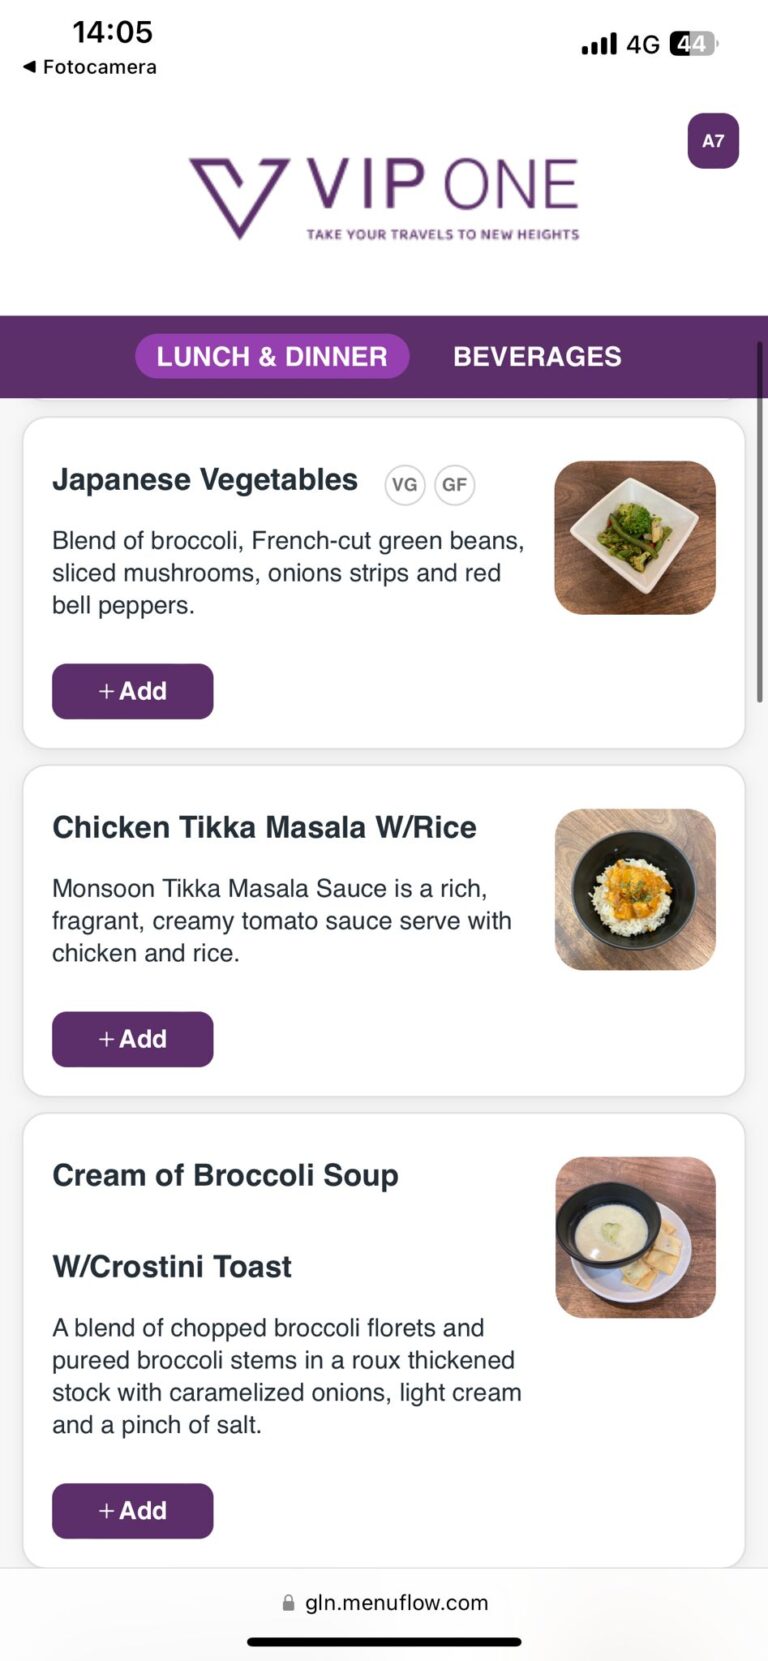768x1661 pixels.
Task: Open the Japanese Vegetables photo
Action: (x=635, y=538)
